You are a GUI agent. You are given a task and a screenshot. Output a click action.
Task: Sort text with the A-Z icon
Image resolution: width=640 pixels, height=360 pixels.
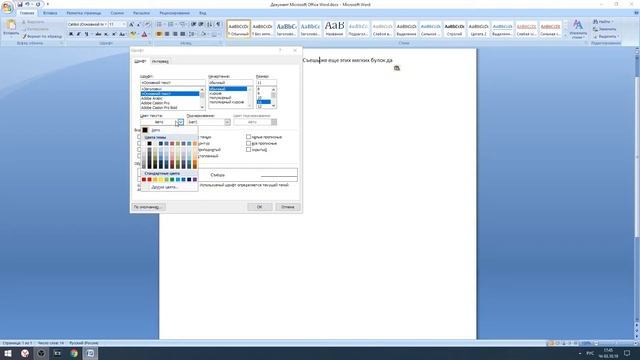click(210, 24)
